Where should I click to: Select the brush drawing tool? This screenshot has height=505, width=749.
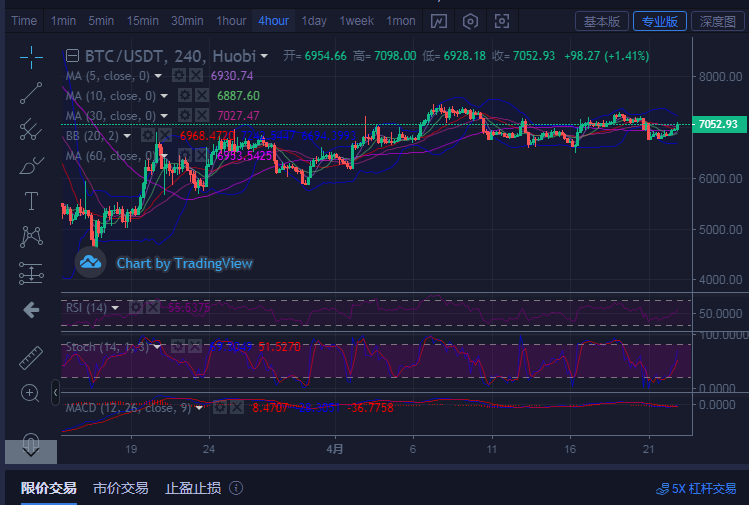[32, 165]
